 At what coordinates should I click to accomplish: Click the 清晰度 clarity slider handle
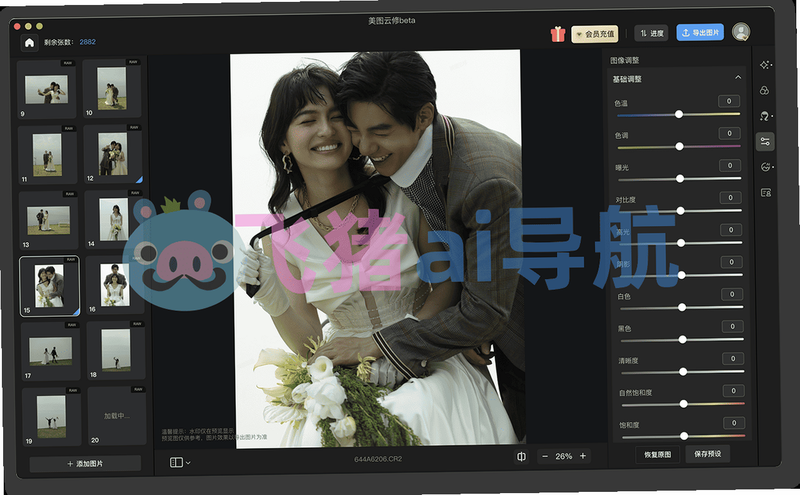point(683,372)
